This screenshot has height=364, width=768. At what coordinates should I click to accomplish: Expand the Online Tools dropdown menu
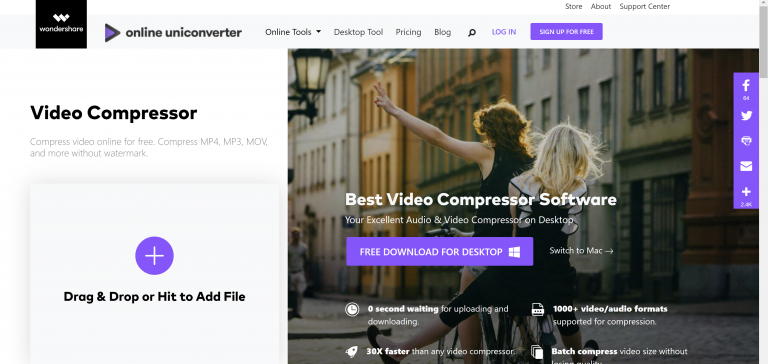(x=293, y=32)
